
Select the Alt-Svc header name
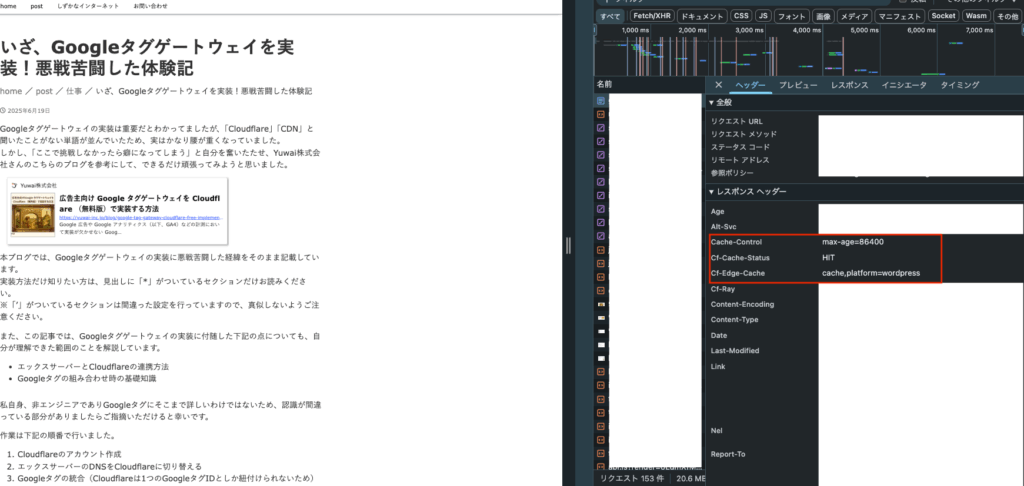(723, 227)
